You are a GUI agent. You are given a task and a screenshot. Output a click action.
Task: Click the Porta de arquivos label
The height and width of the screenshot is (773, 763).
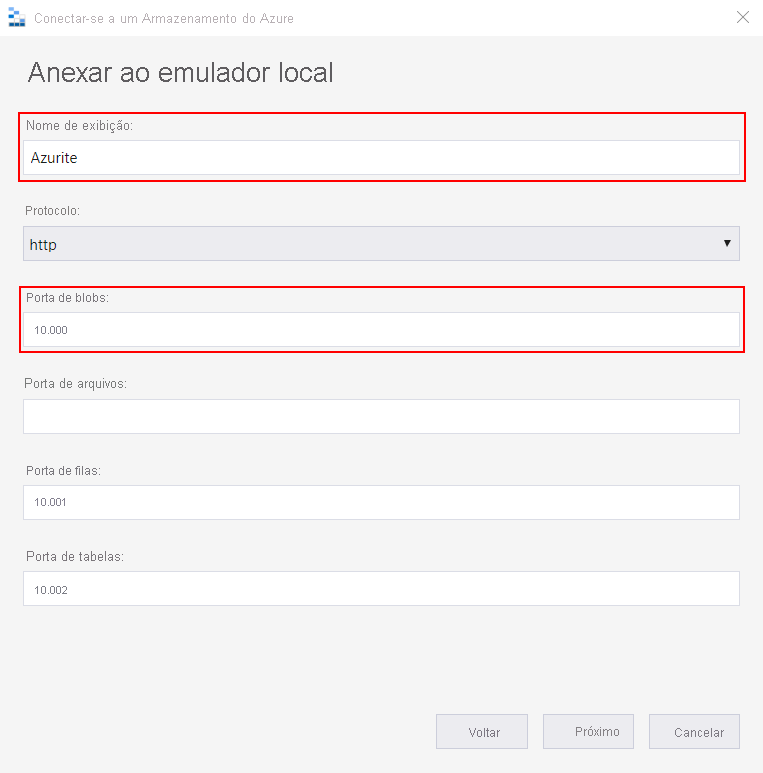(75, 384)
